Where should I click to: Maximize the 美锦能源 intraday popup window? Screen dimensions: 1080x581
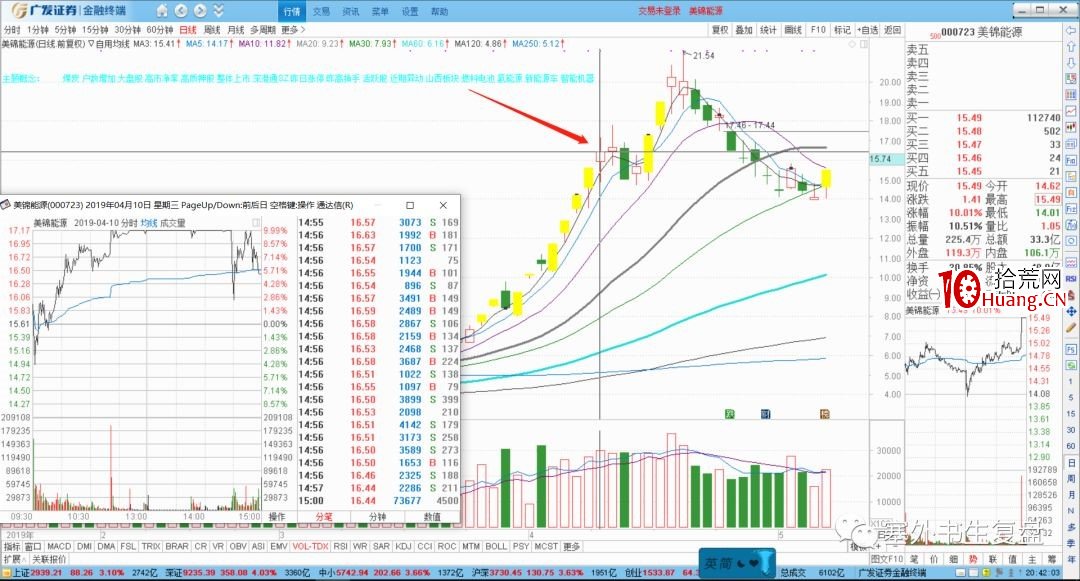(410, 205)
